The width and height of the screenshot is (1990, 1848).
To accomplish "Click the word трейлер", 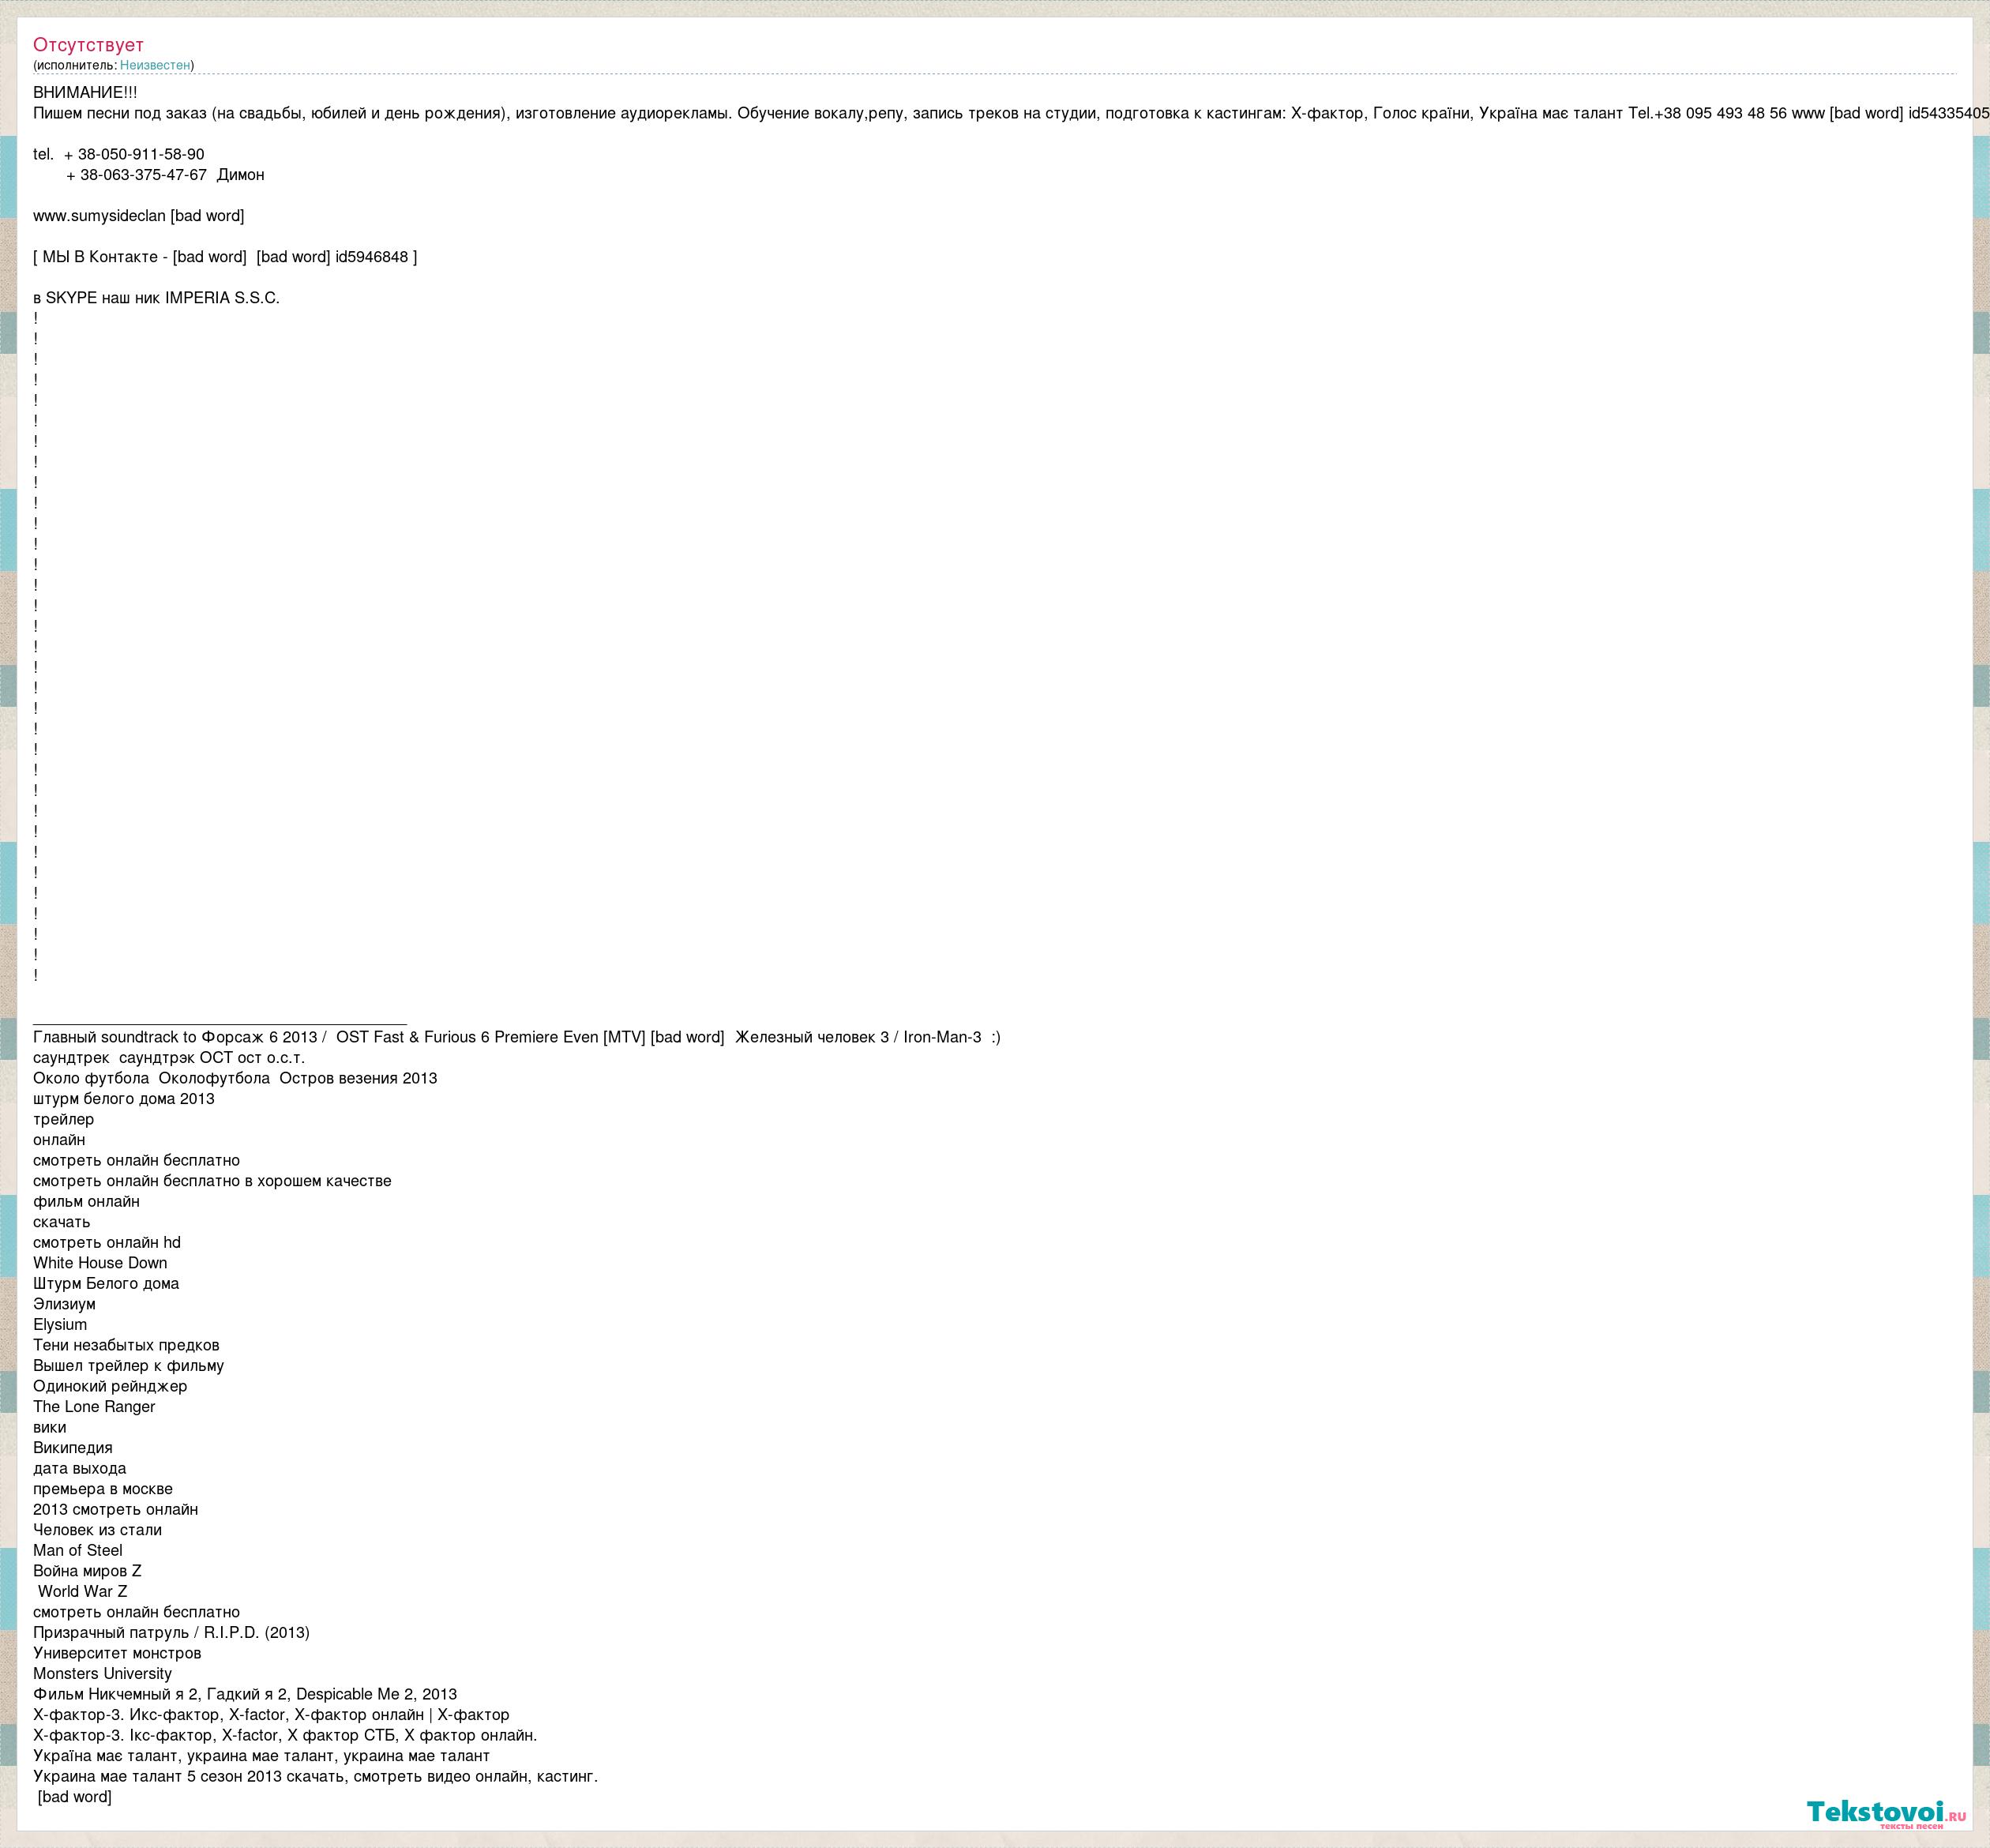I will coord(63,1119).
